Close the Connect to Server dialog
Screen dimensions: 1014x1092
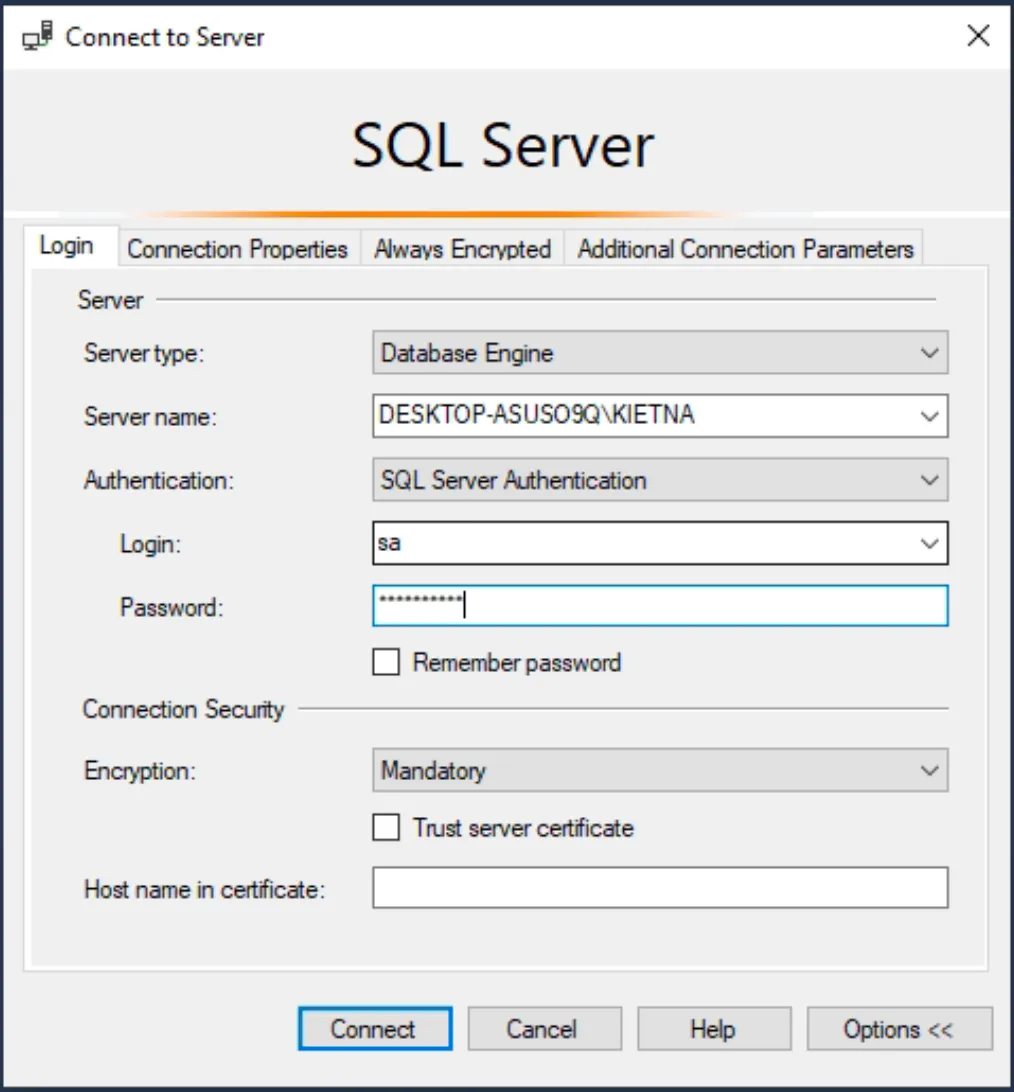[x=978, y=35]
